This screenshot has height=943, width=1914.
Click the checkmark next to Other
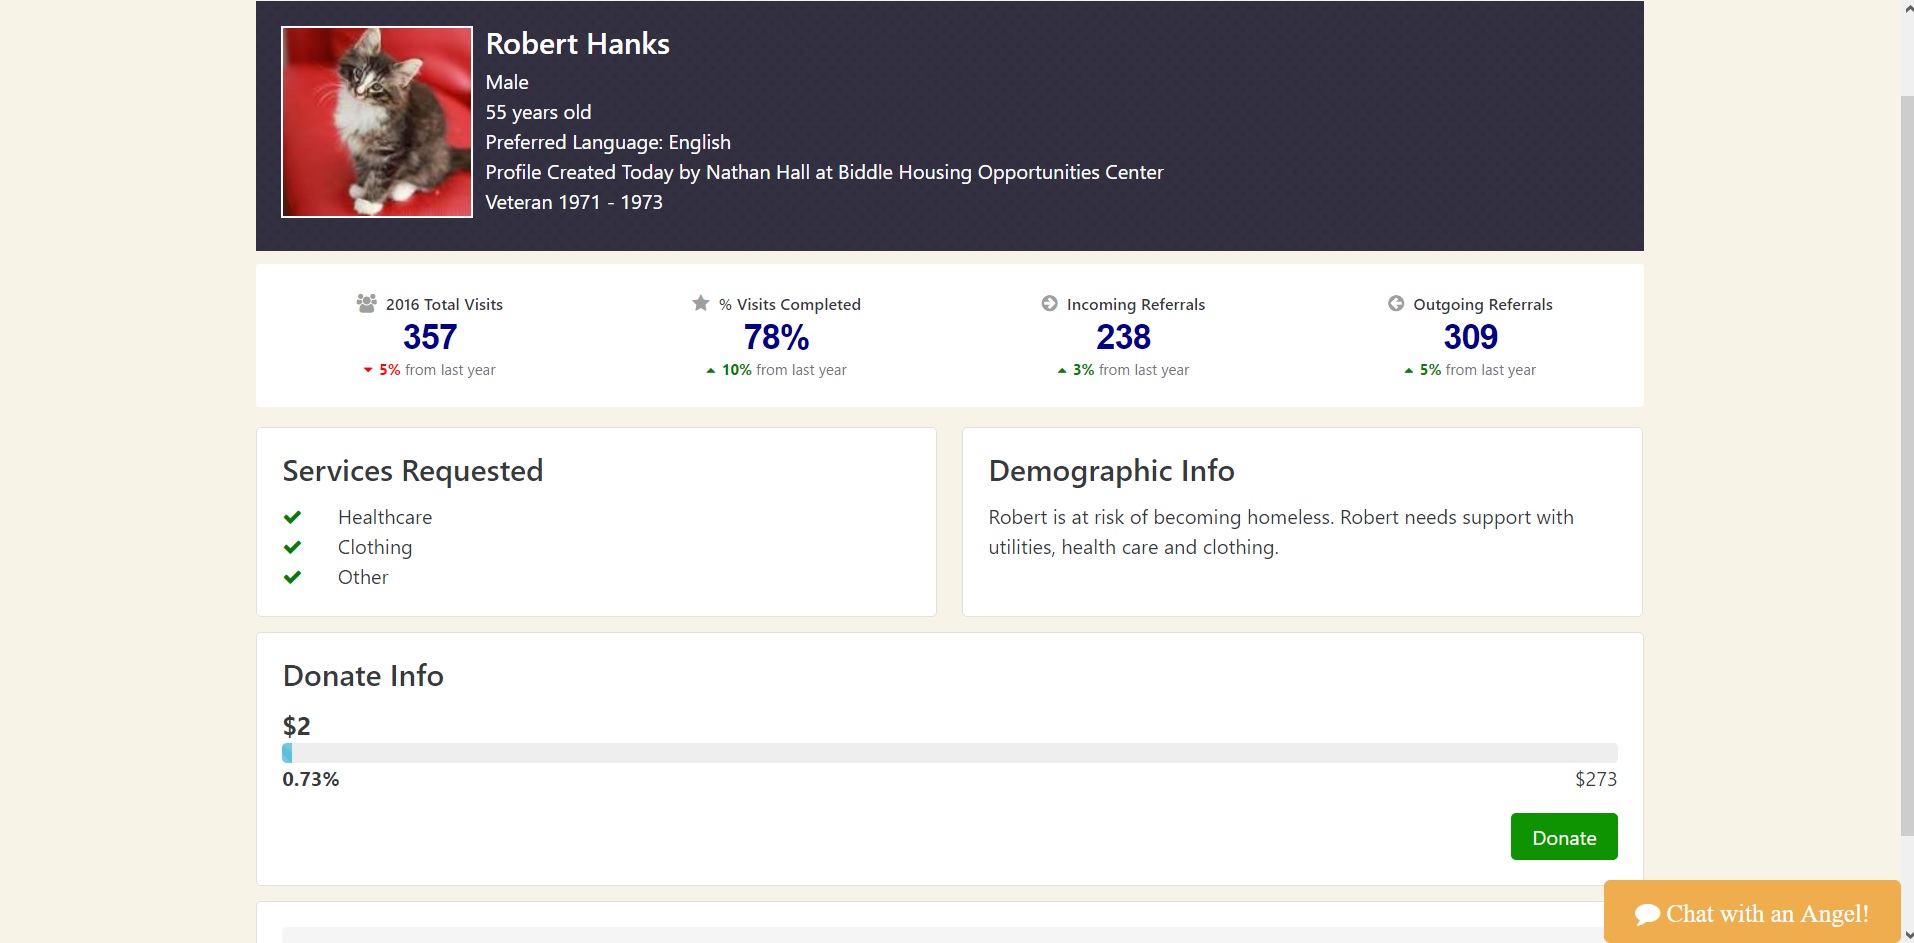pyautogui.click(x=292, y=577)
